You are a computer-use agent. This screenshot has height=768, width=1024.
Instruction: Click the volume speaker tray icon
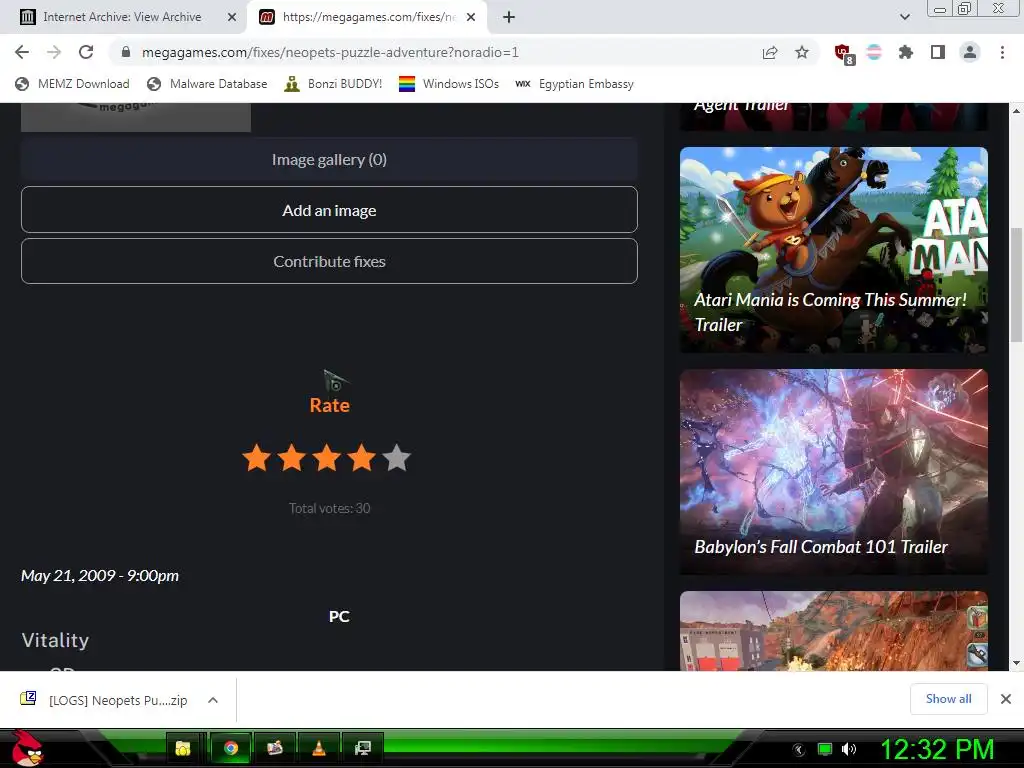pos(849,750)
